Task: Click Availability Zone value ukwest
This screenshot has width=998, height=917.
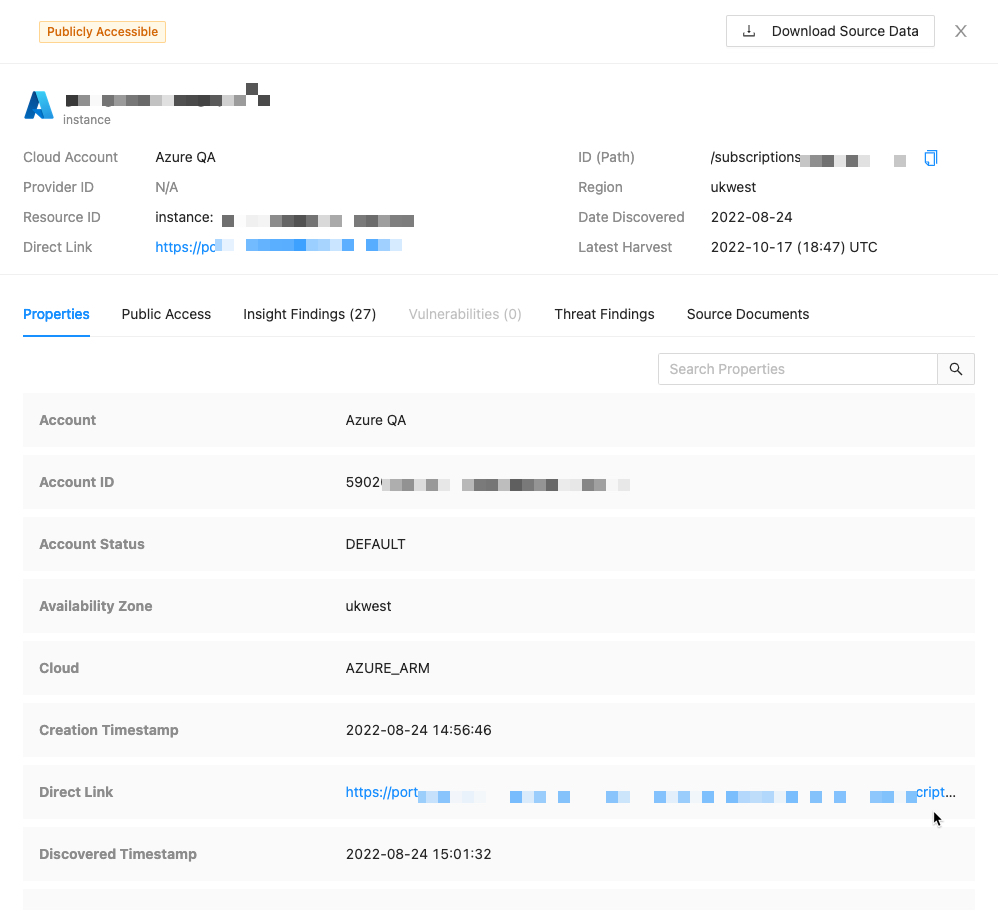Action: point(368,606)
